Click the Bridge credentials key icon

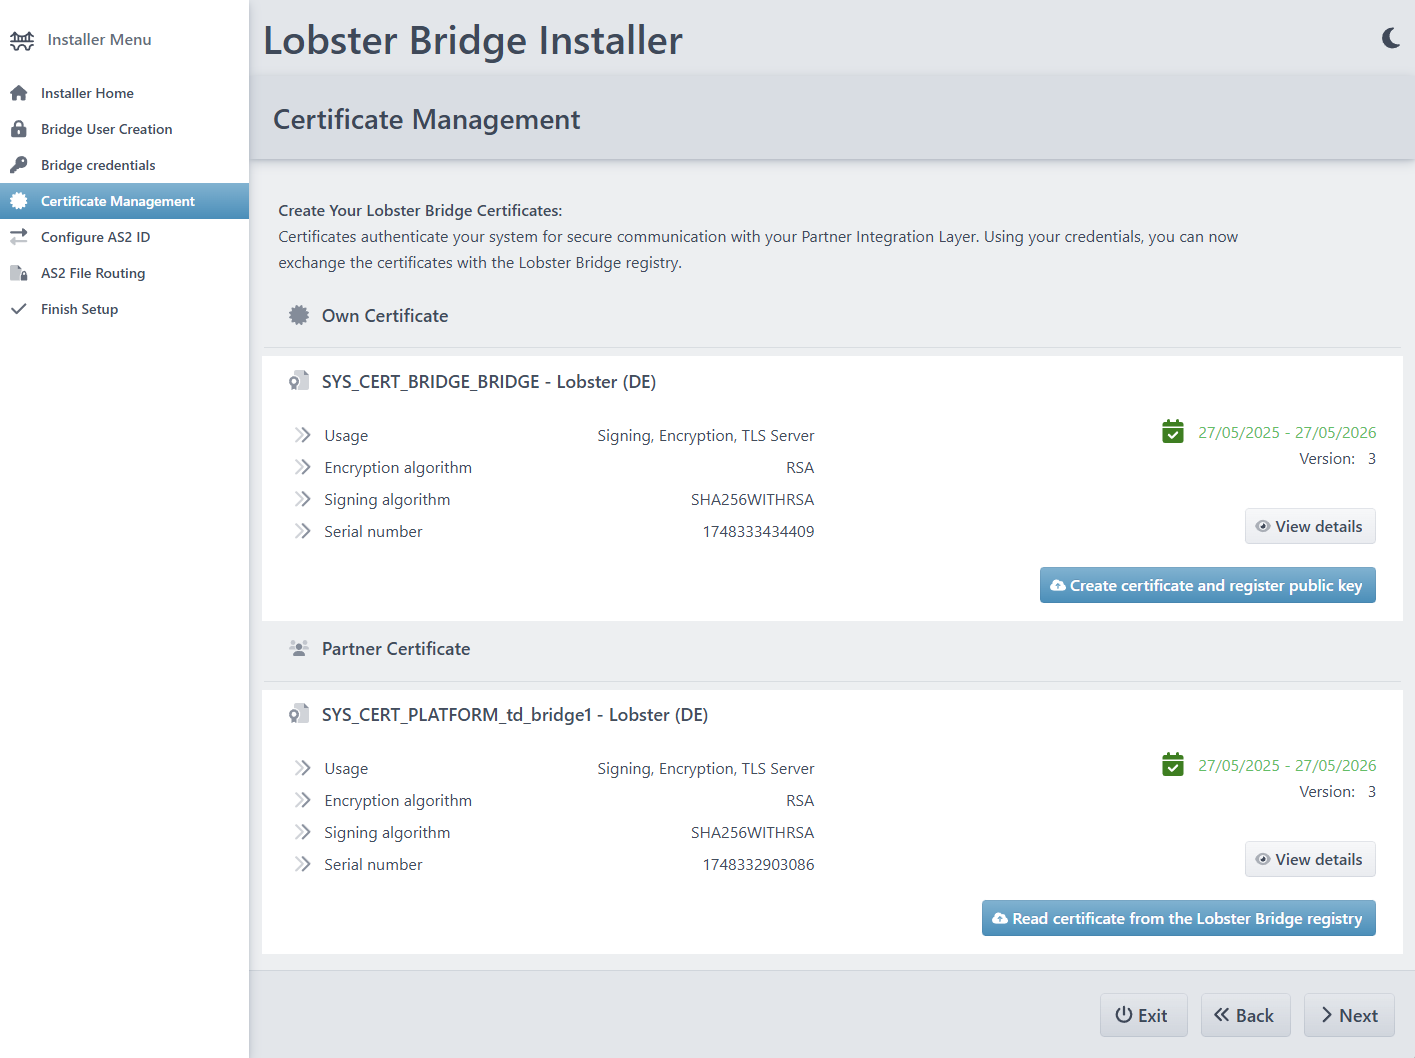click(x=19, y=165)
